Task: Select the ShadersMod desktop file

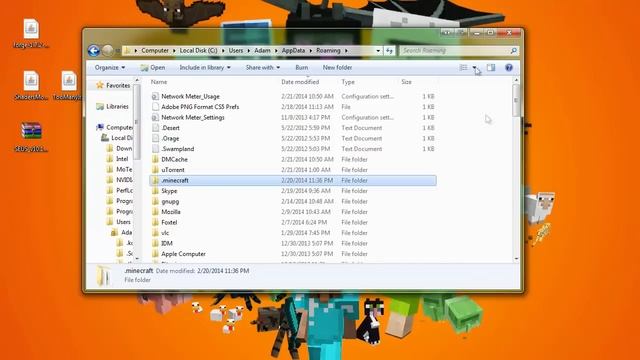Action: (31, 81)
